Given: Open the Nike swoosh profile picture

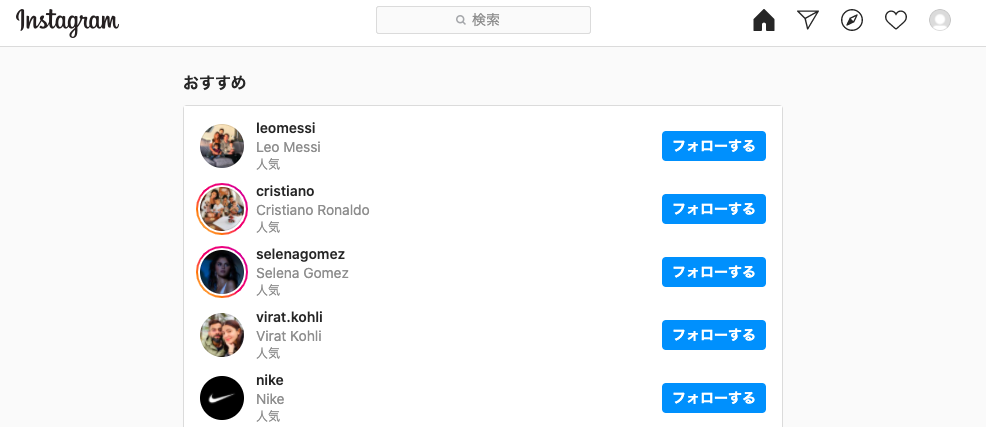Looking at the screenshot, I should click(222, 398).
